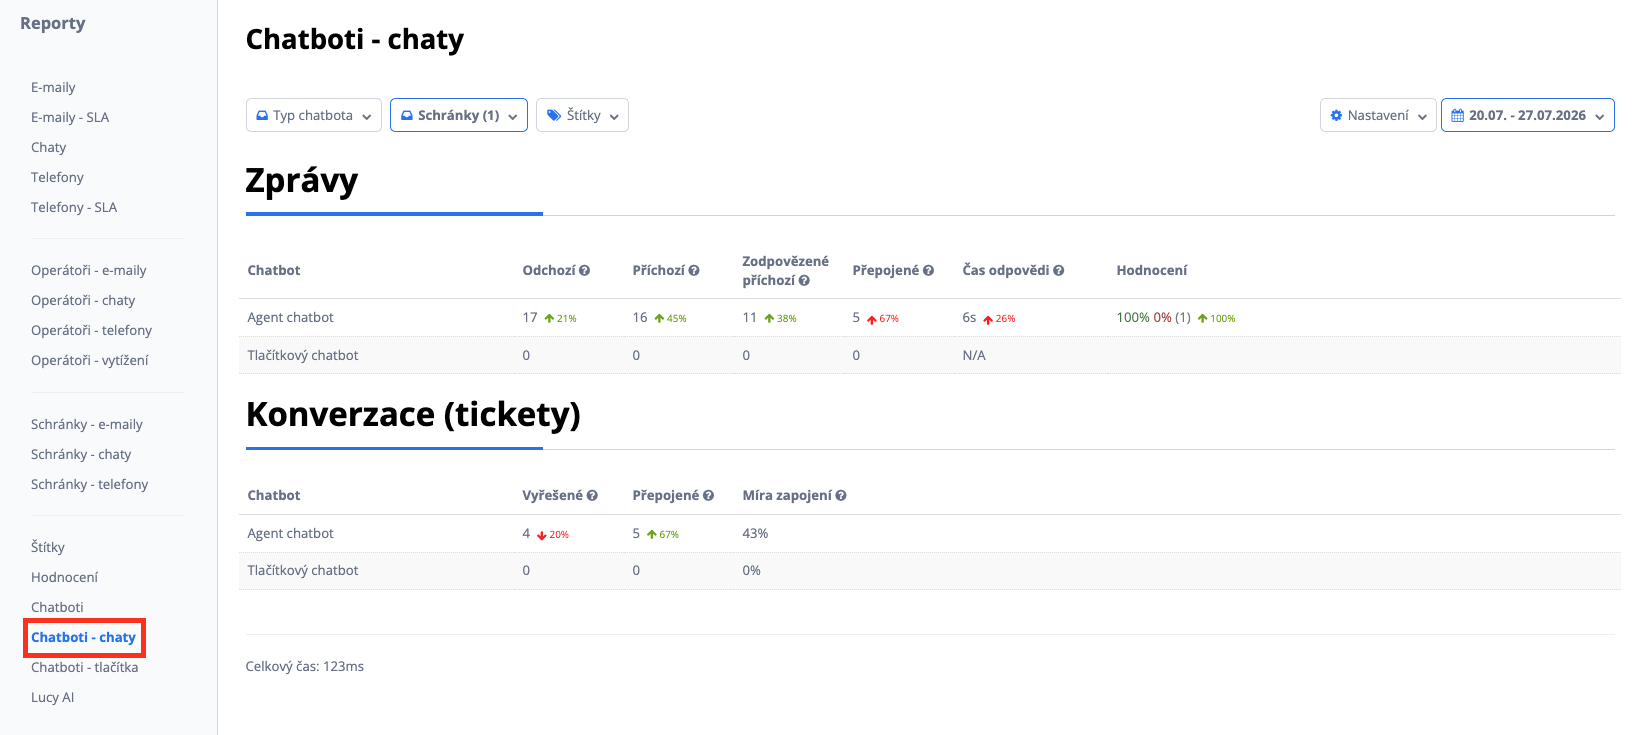Click the Celkový čas: 123ms footer text

(305, 666)
